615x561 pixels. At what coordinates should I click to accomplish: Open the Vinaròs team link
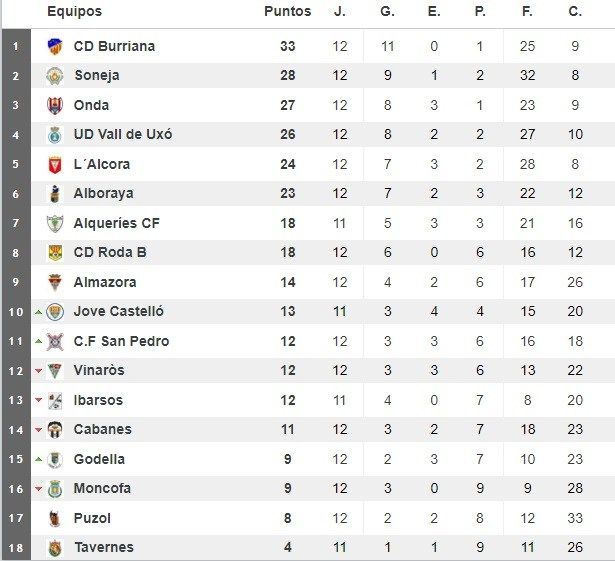point(99,371)
